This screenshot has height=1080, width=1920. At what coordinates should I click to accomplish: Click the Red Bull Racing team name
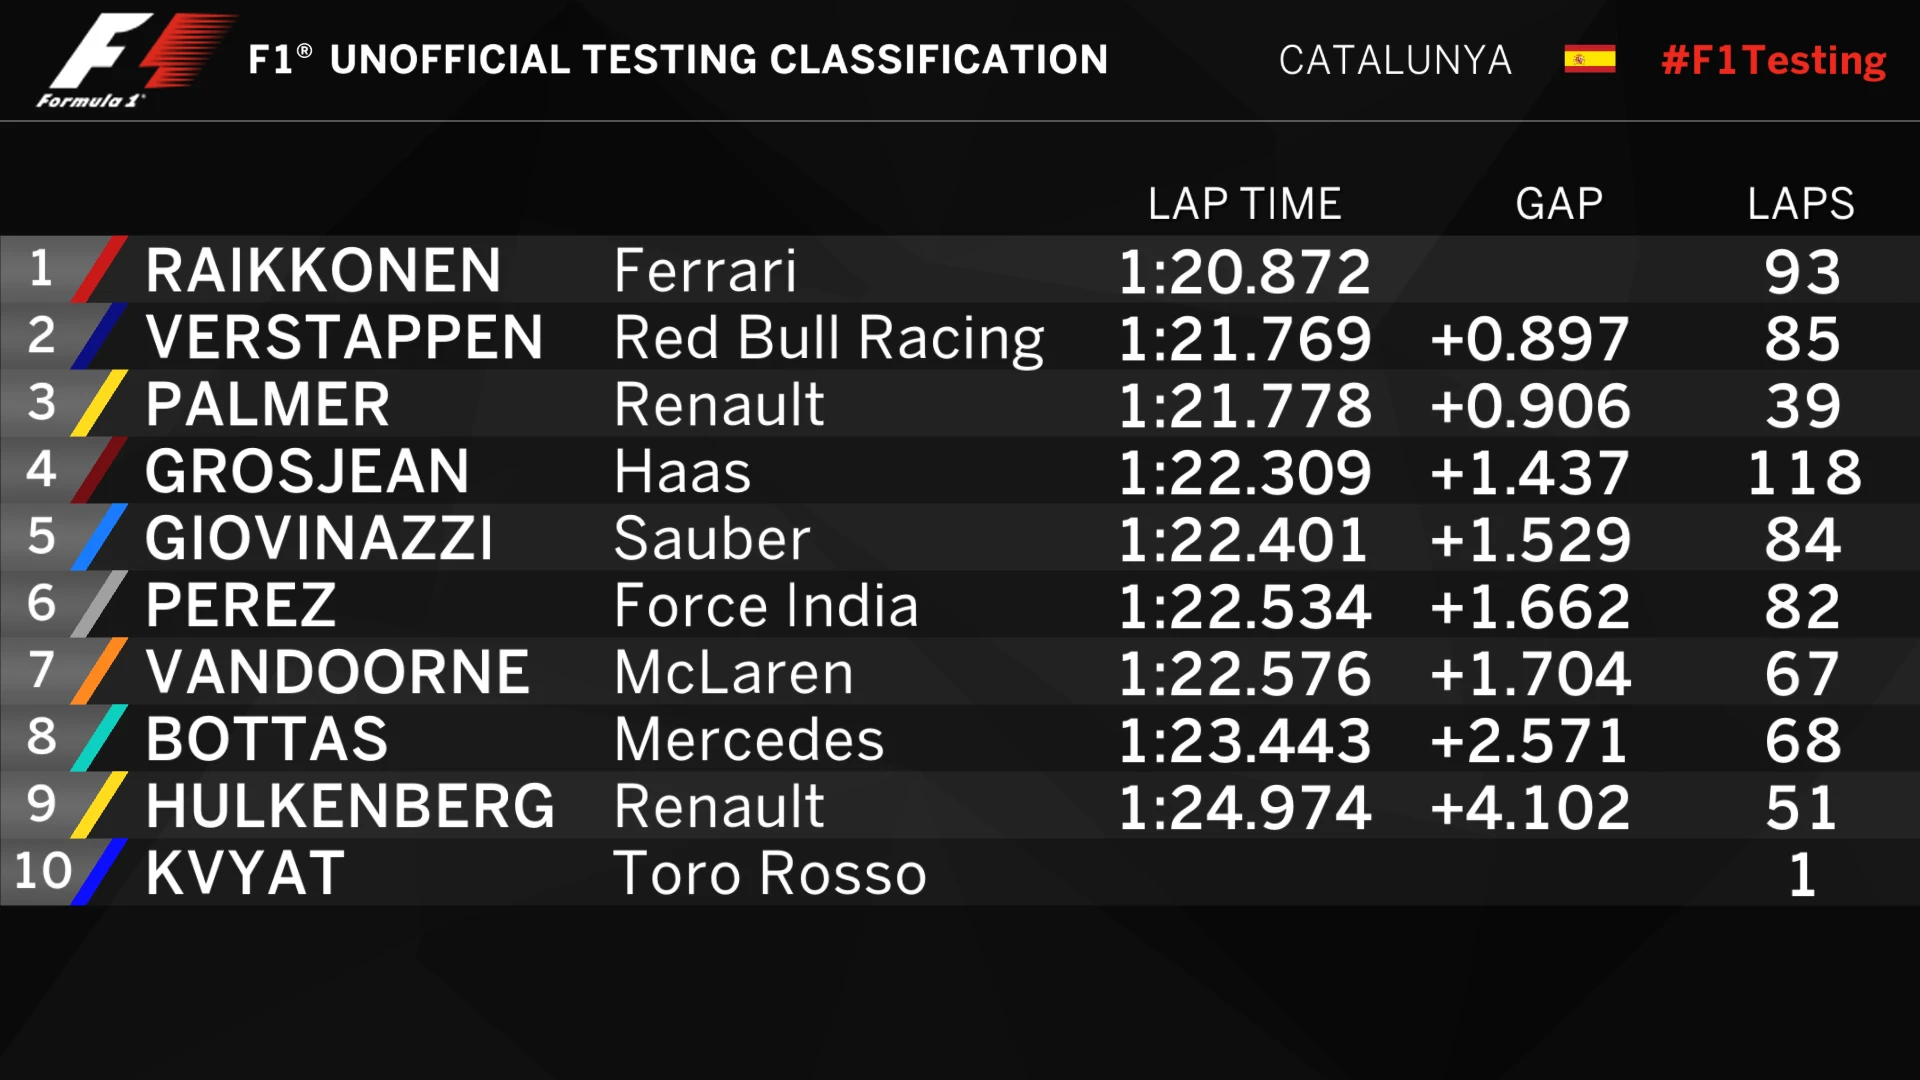pyautogui.click(x=829, y=338)
